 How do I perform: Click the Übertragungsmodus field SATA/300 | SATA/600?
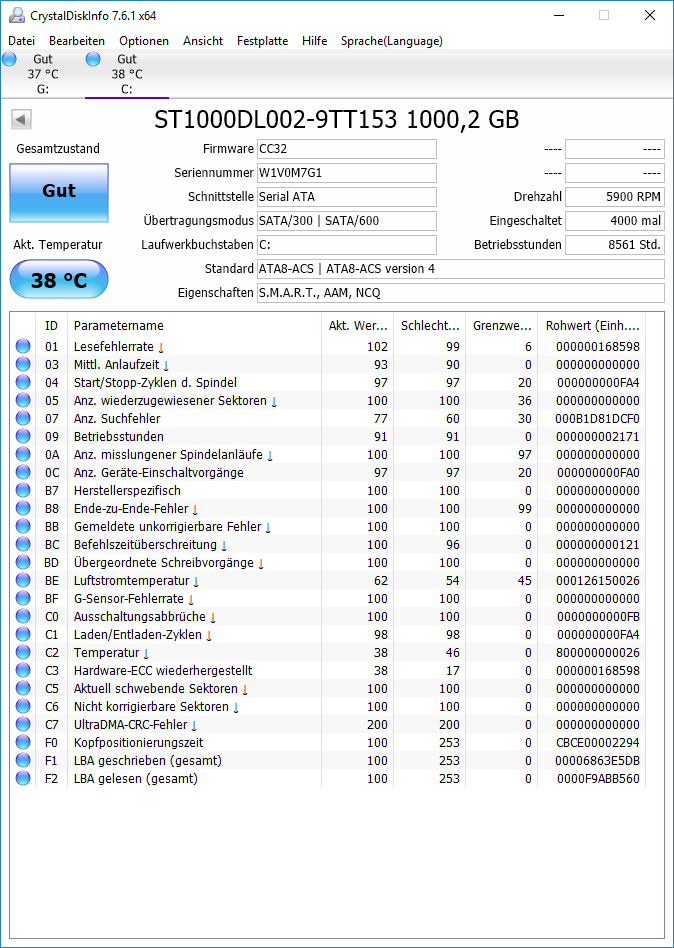[x=347, y=221]
